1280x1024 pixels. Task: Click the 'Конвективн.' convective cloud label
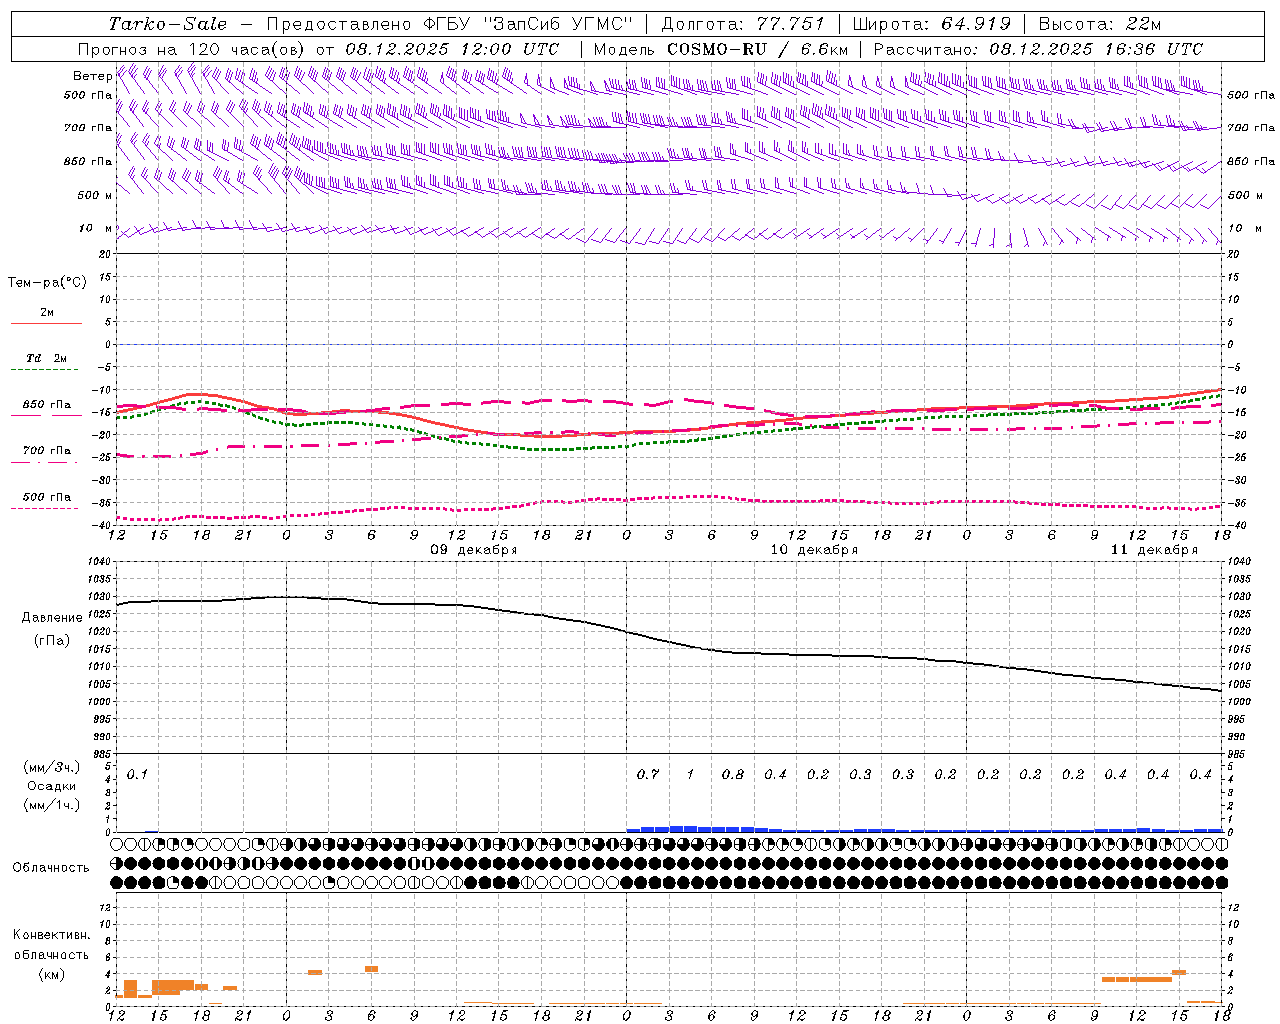(x=52, y=935)
